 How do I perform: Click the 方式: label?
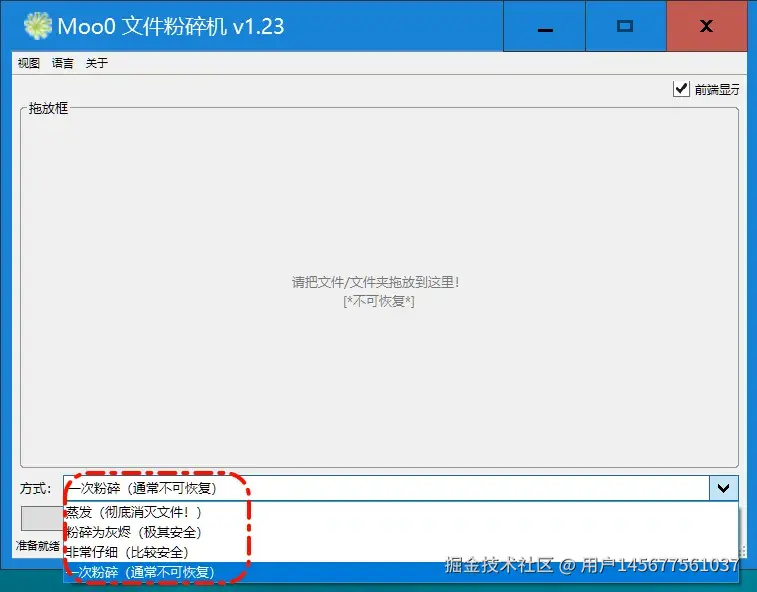[x=35, y=489]
